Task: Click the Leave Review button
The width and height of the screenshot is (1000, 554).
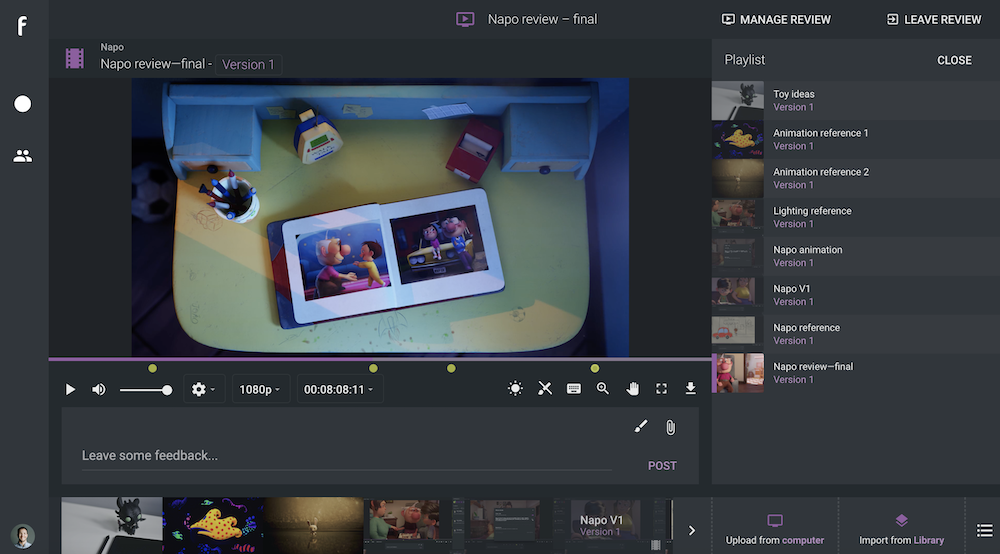Action: [934, 19]
